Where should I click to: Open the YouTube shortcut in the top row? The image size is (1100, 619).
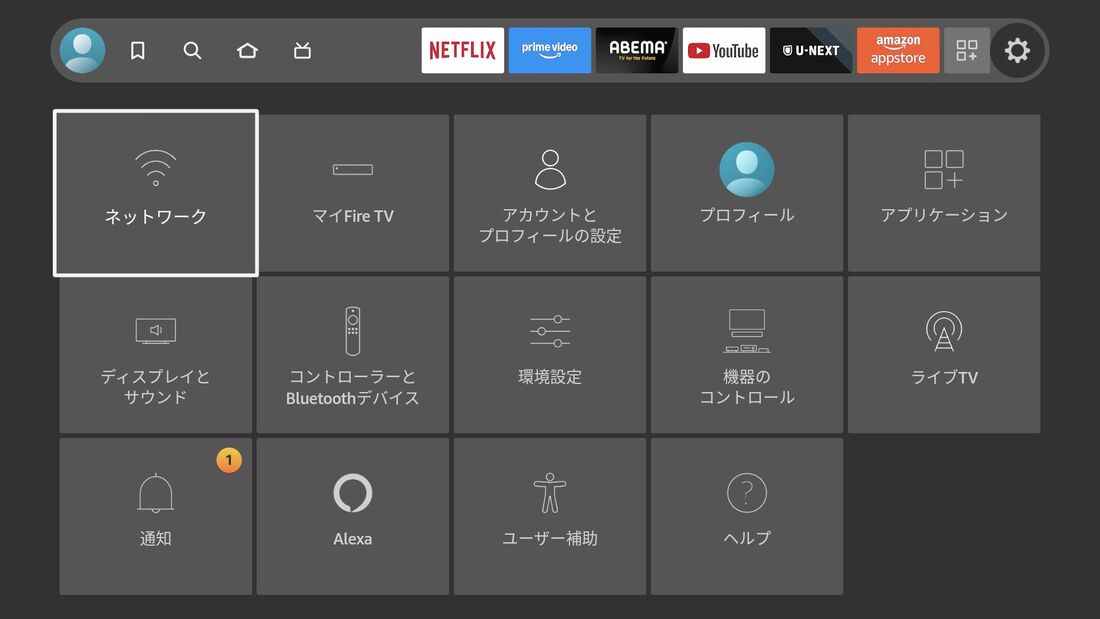click(x=723, y=49)
